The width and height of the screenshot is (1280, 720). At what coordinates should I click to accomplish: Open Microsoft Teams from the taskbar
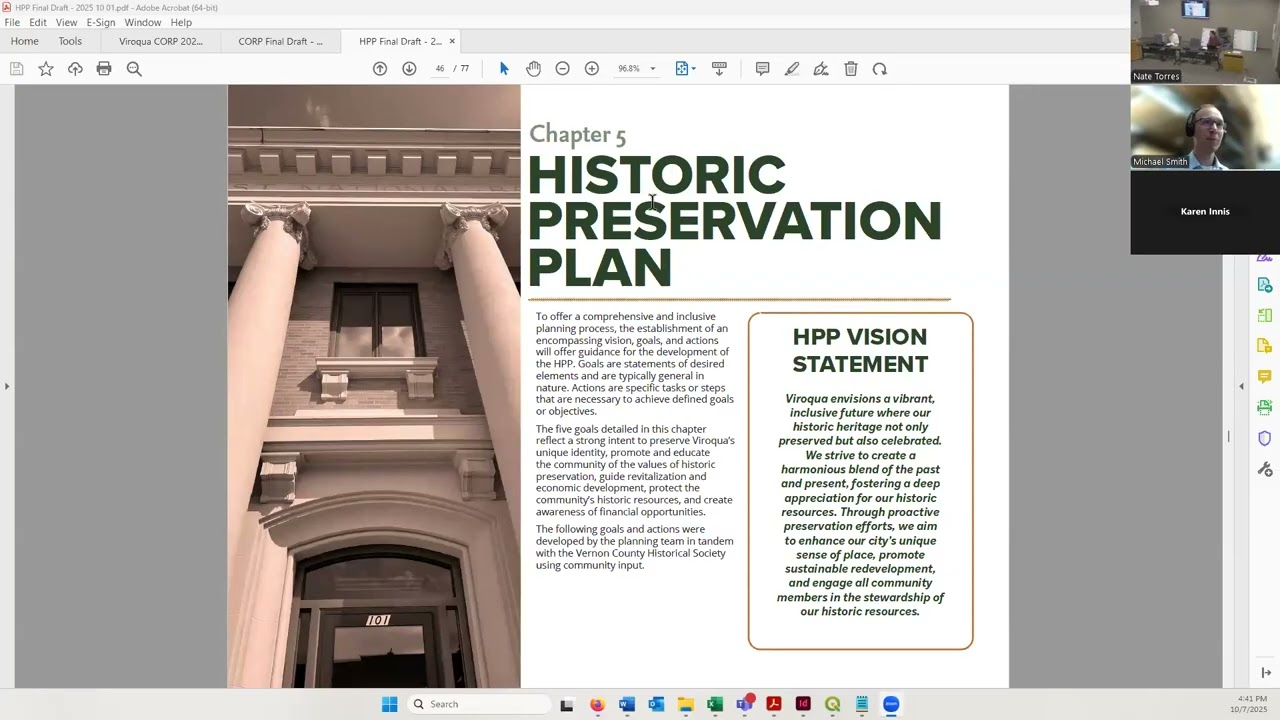[744, 704]
